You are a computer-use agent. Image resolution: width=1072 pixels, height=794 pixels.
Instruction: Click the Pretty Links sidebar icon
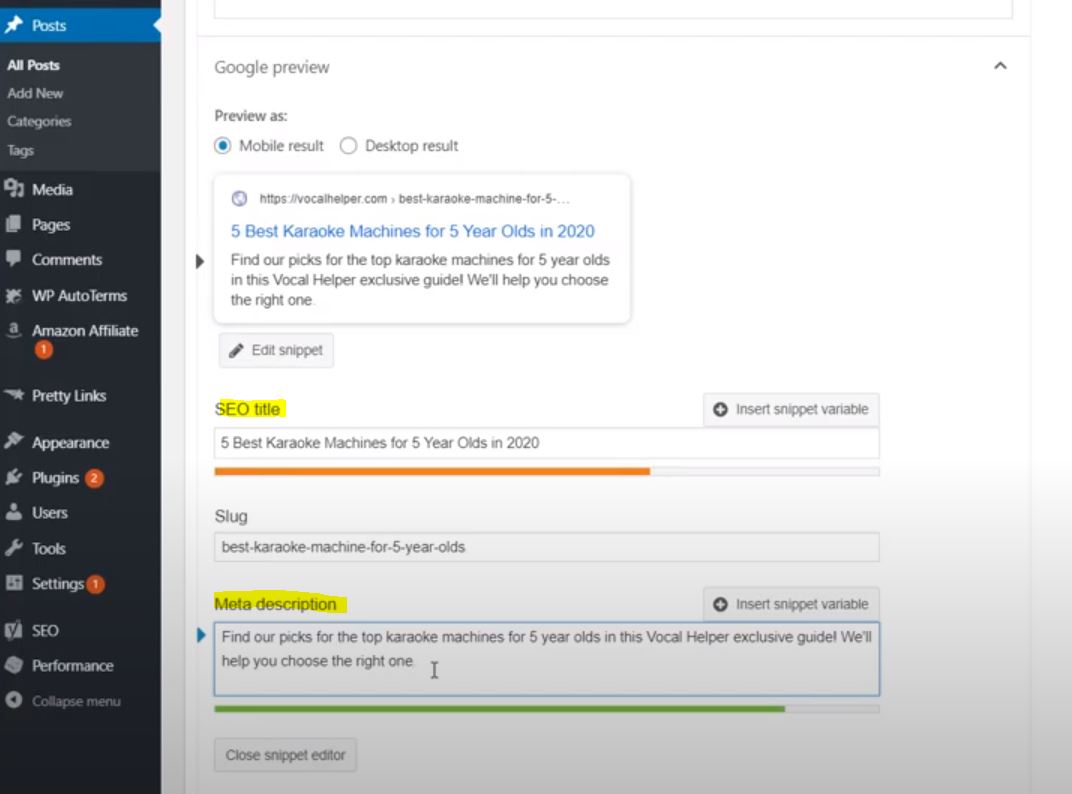[18, 395]
